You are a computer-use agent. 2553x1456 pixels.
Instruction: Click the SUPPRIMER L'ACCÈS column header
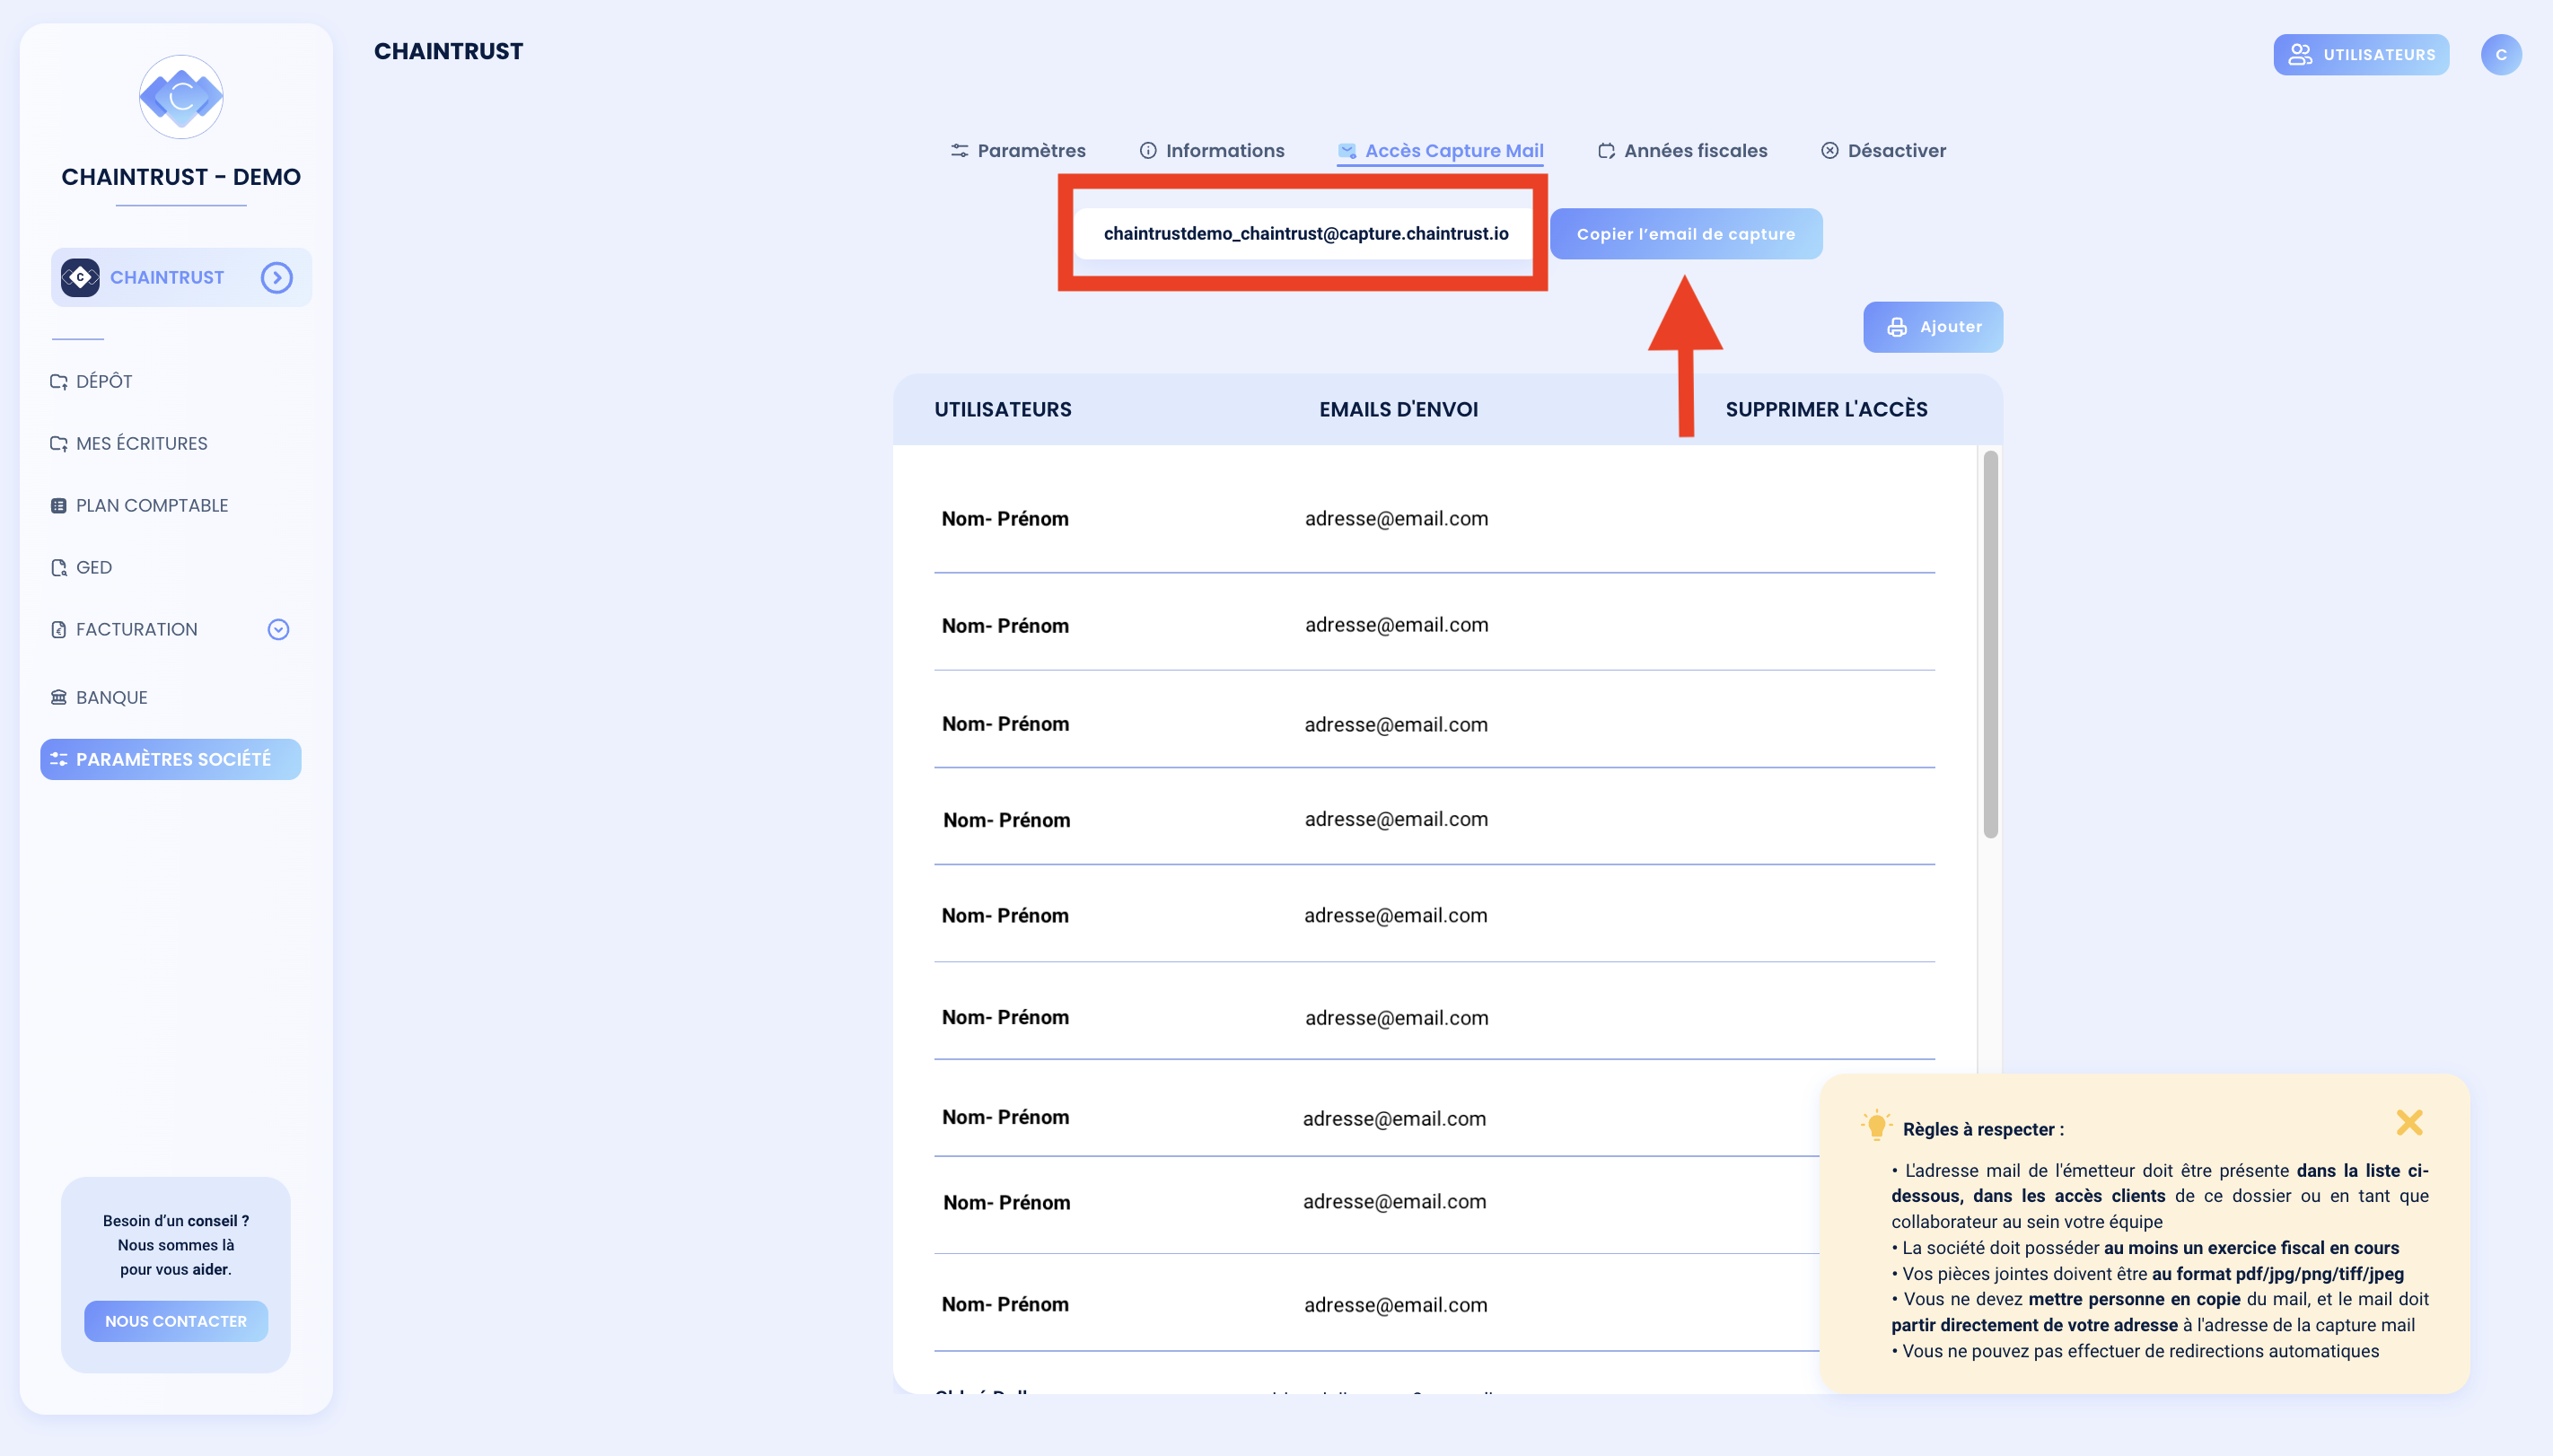coord(1826,409)
